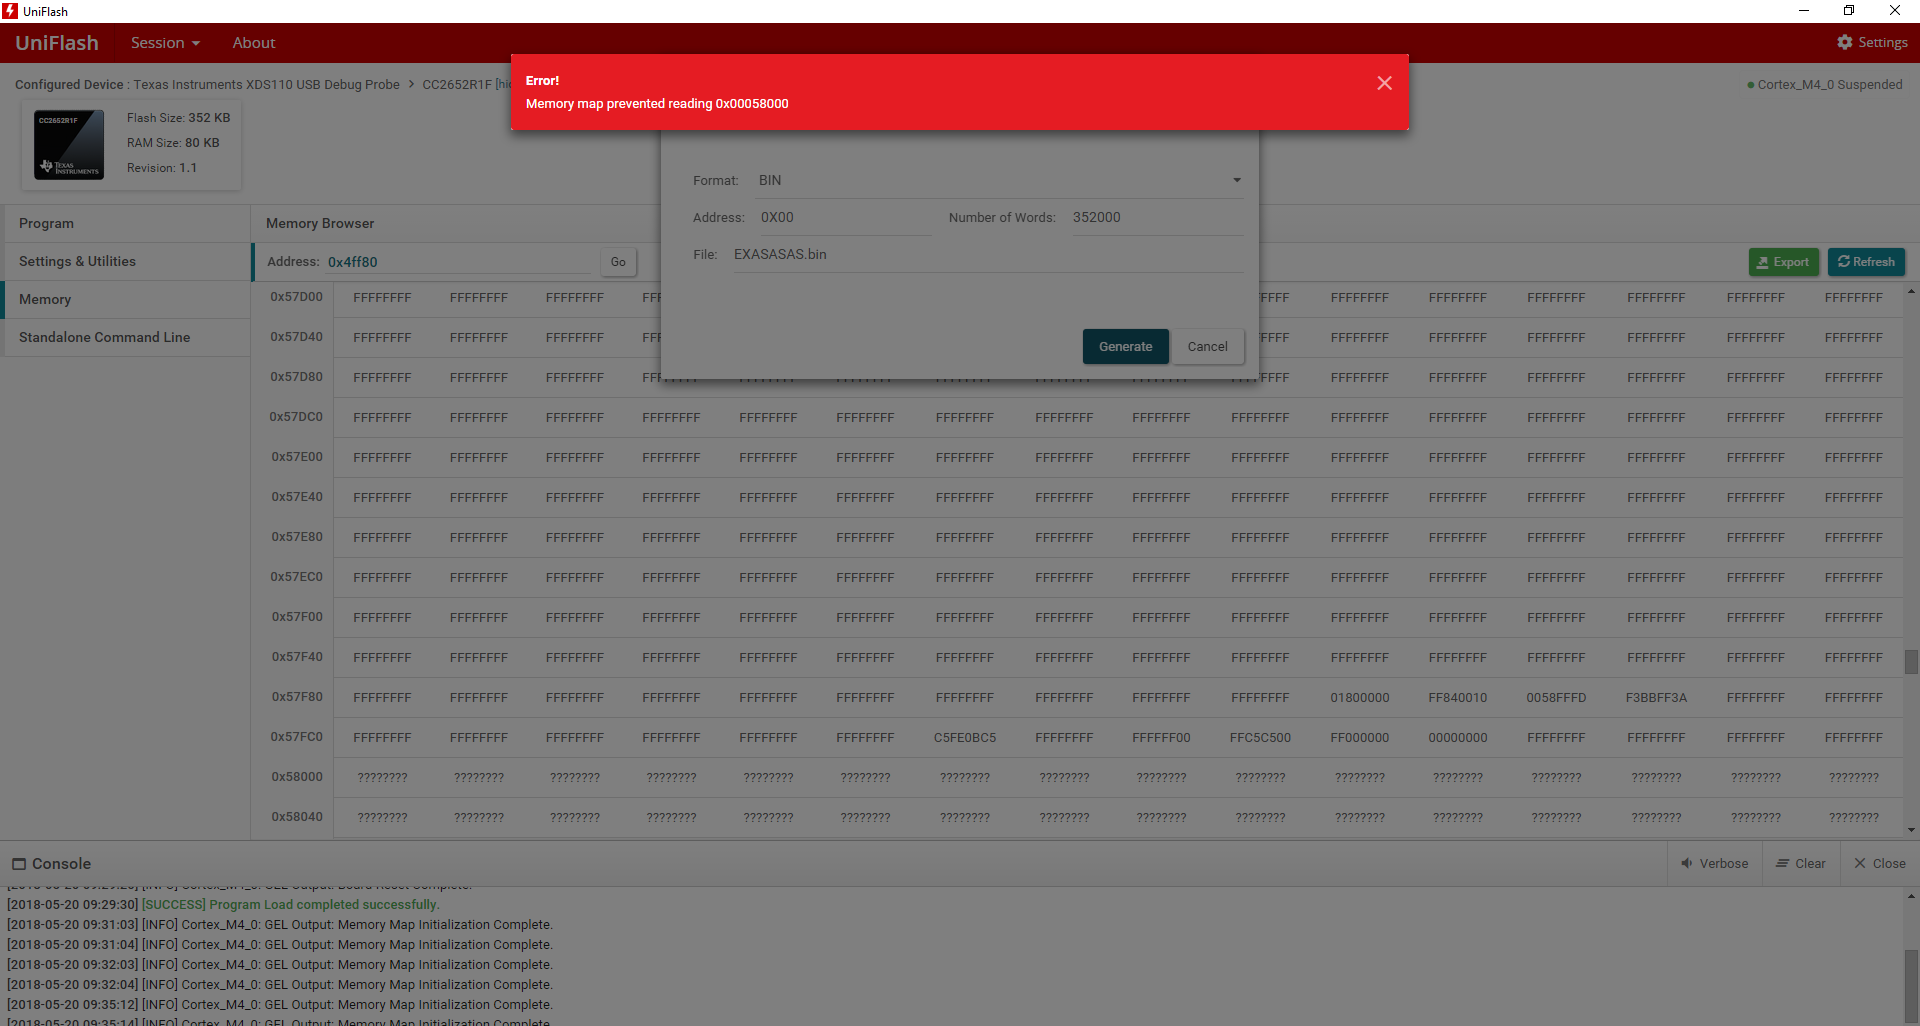Click the green Export button

coord(1783,262)
